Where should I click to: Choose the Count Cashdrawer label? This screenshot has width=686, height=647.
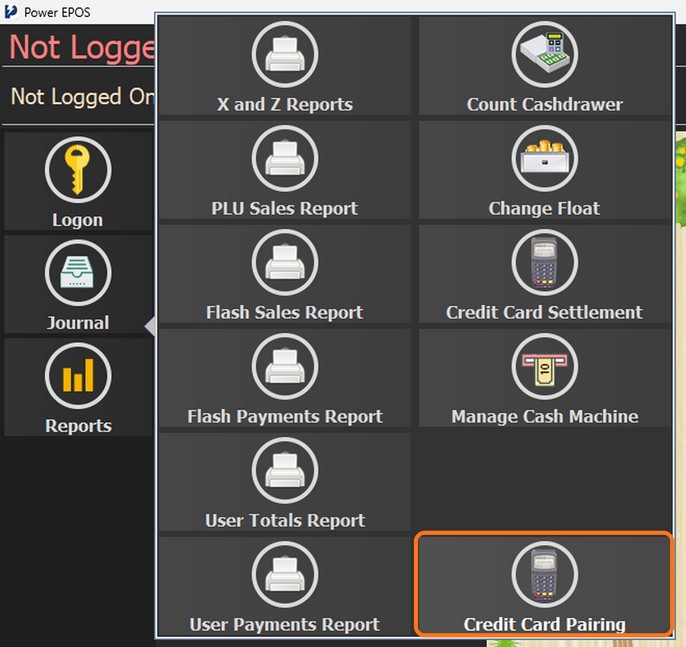545,105
